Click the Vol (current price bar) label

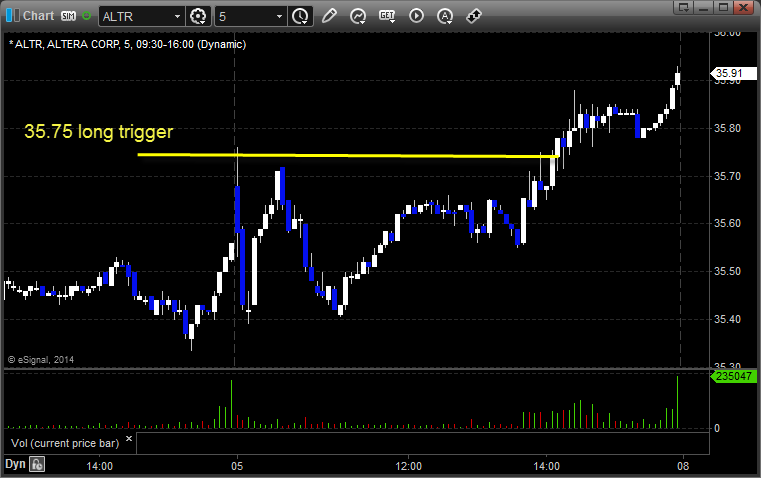[x=65, y=443]
